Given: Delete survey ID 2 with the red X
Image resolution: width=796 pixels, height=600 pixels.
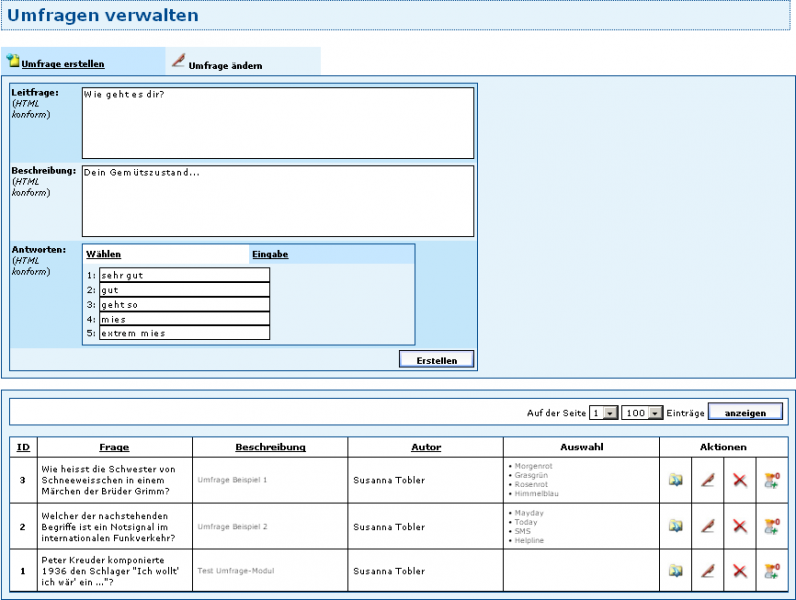Looking at the screenshot, I should (739, 526).
